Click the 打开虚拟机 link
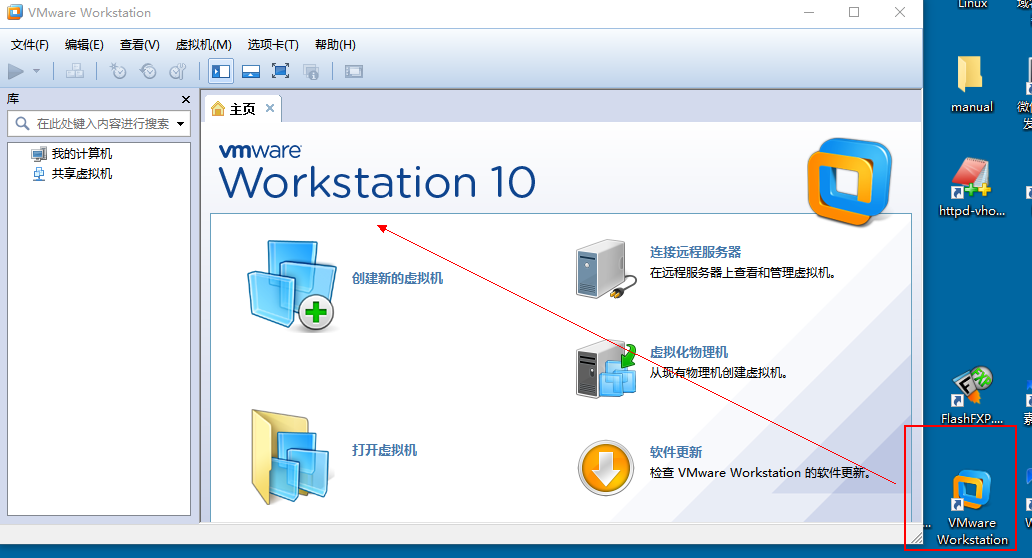The width and height of the screenshot is (1032, 558). tap(384, 450)
